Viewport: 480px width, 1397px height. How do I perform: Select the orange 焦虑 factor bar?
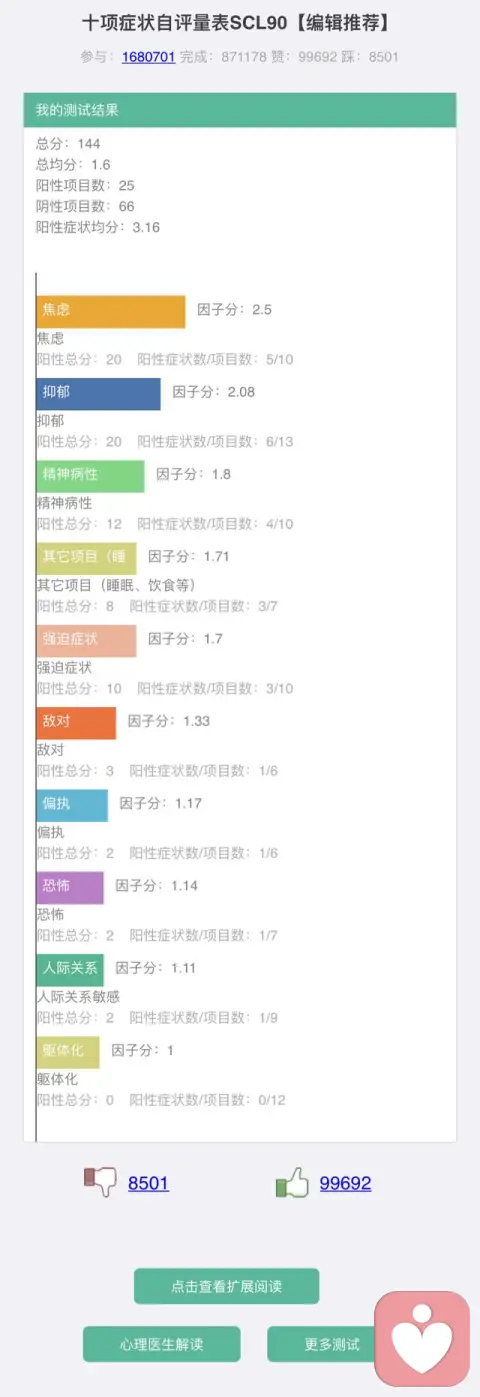[111, 311]
